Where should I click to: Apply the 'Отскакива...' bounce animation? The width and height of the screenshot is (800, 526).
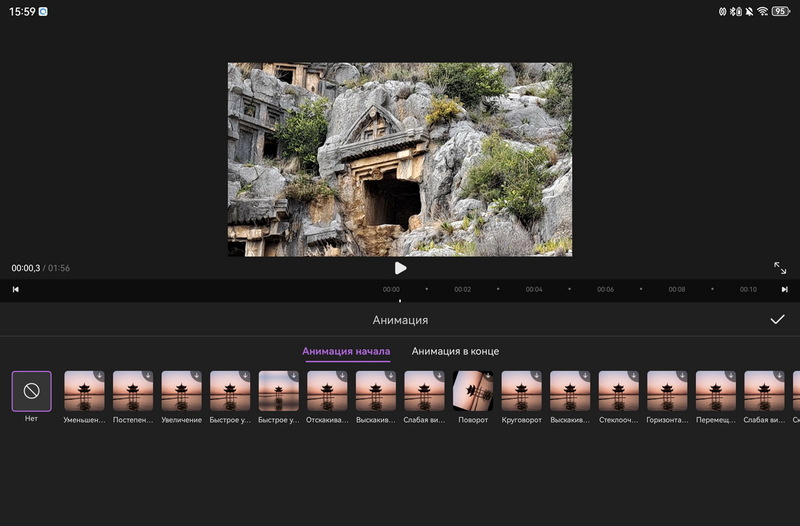(x=327, y=391)
